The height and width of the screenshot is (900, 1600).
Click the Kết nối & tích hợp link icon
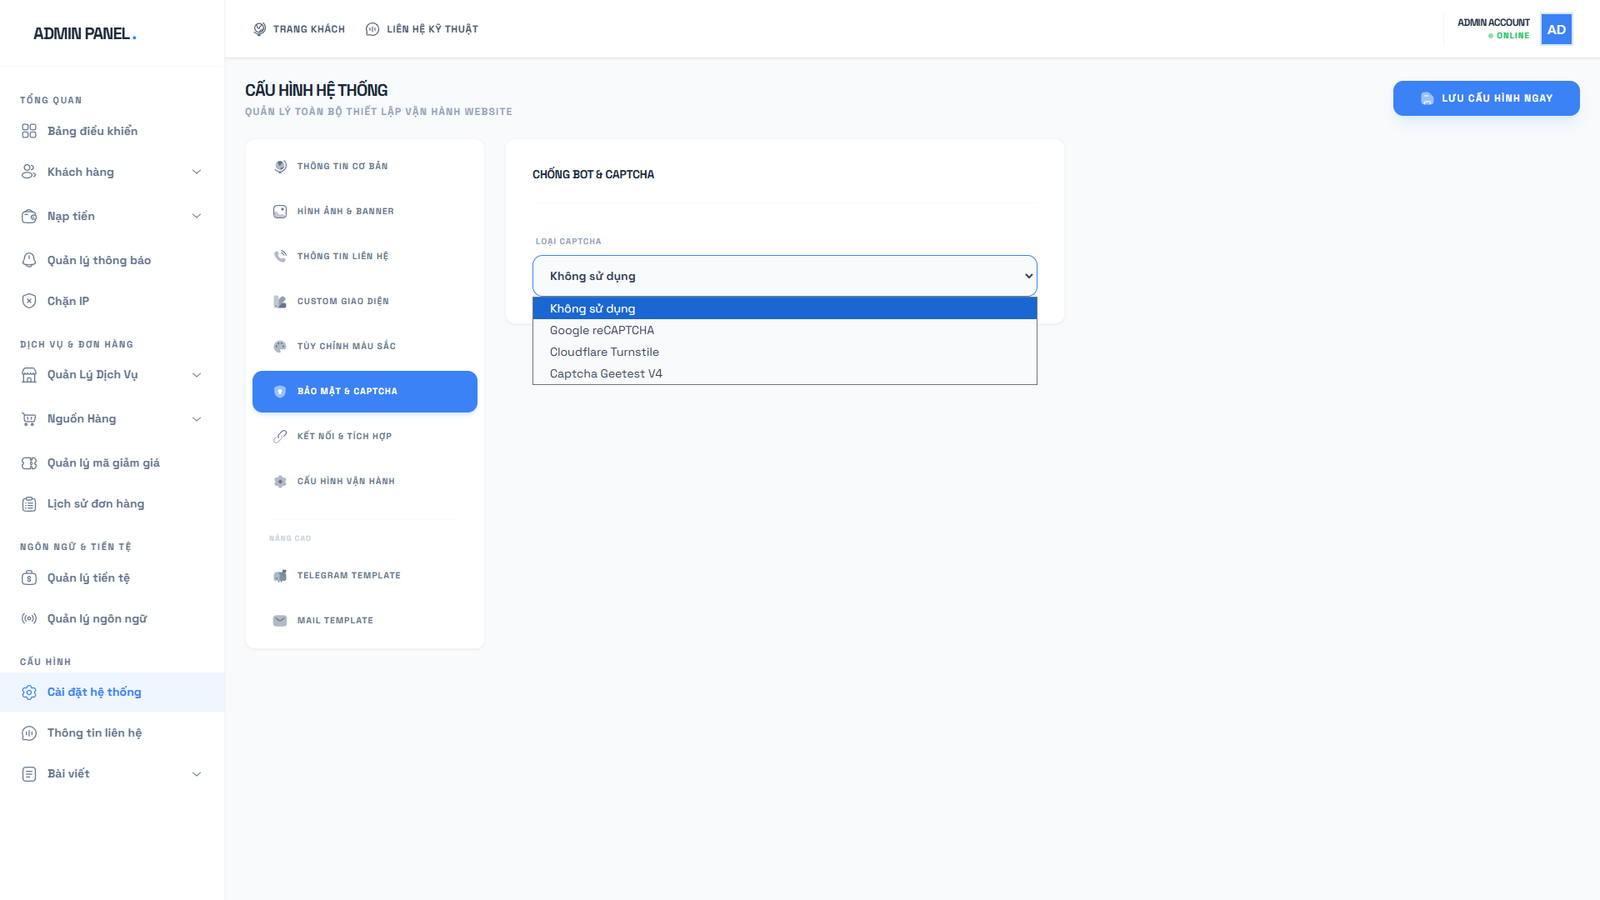[280, 436]
